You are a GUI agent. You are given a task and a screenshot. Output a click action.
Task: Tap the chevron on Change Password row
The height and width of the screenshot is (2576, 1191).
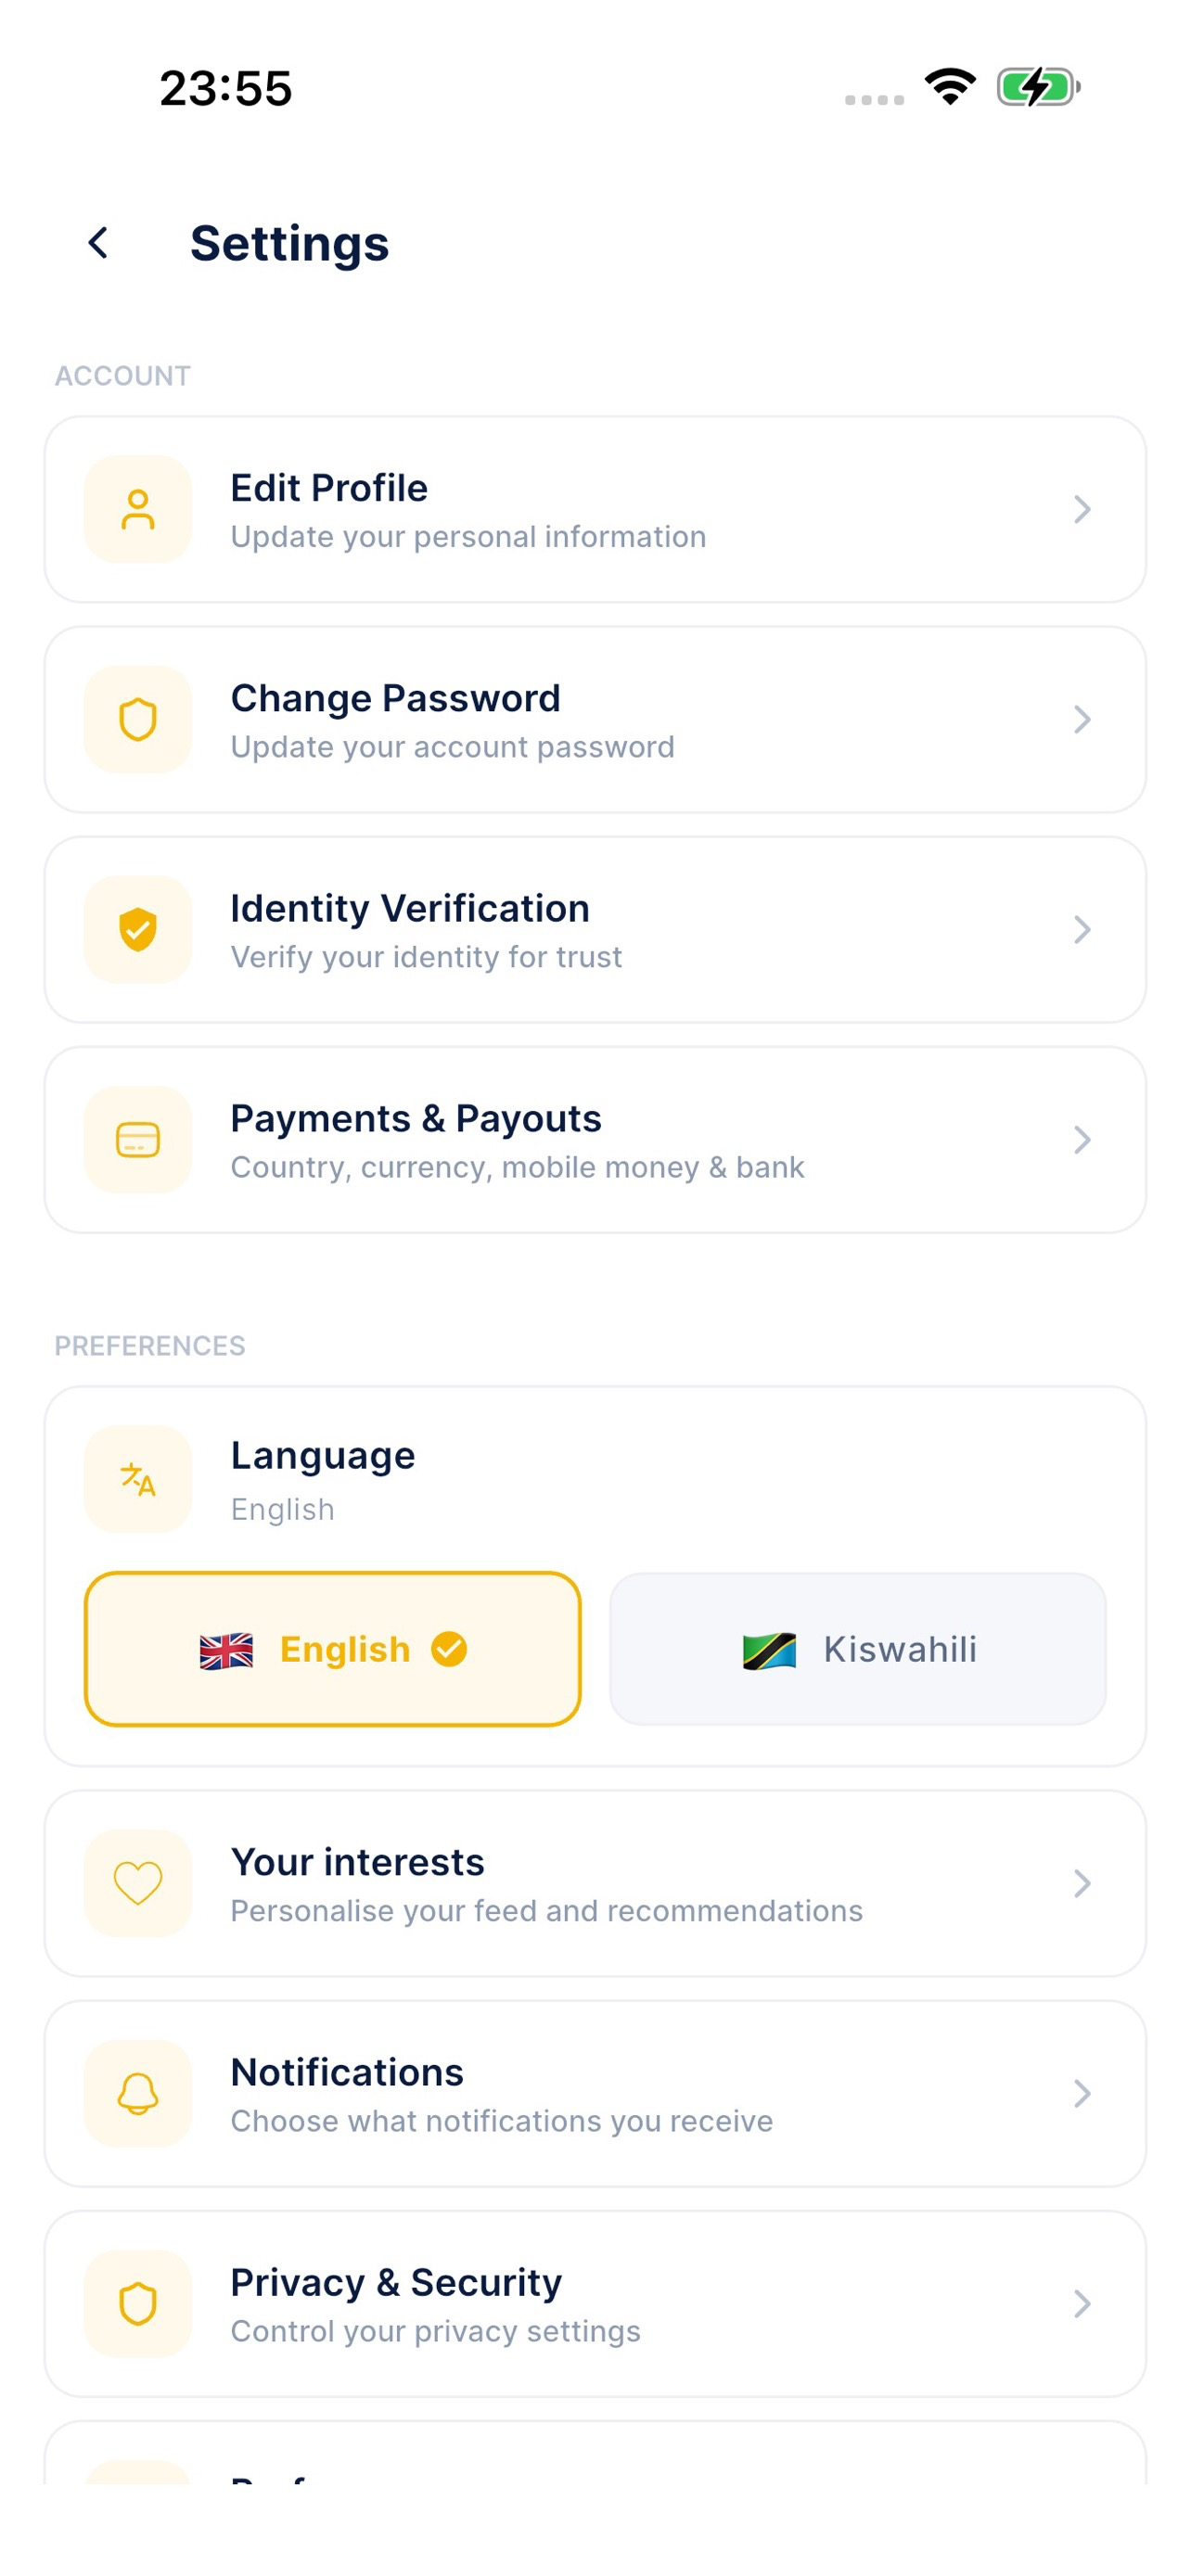point(1082,719)
